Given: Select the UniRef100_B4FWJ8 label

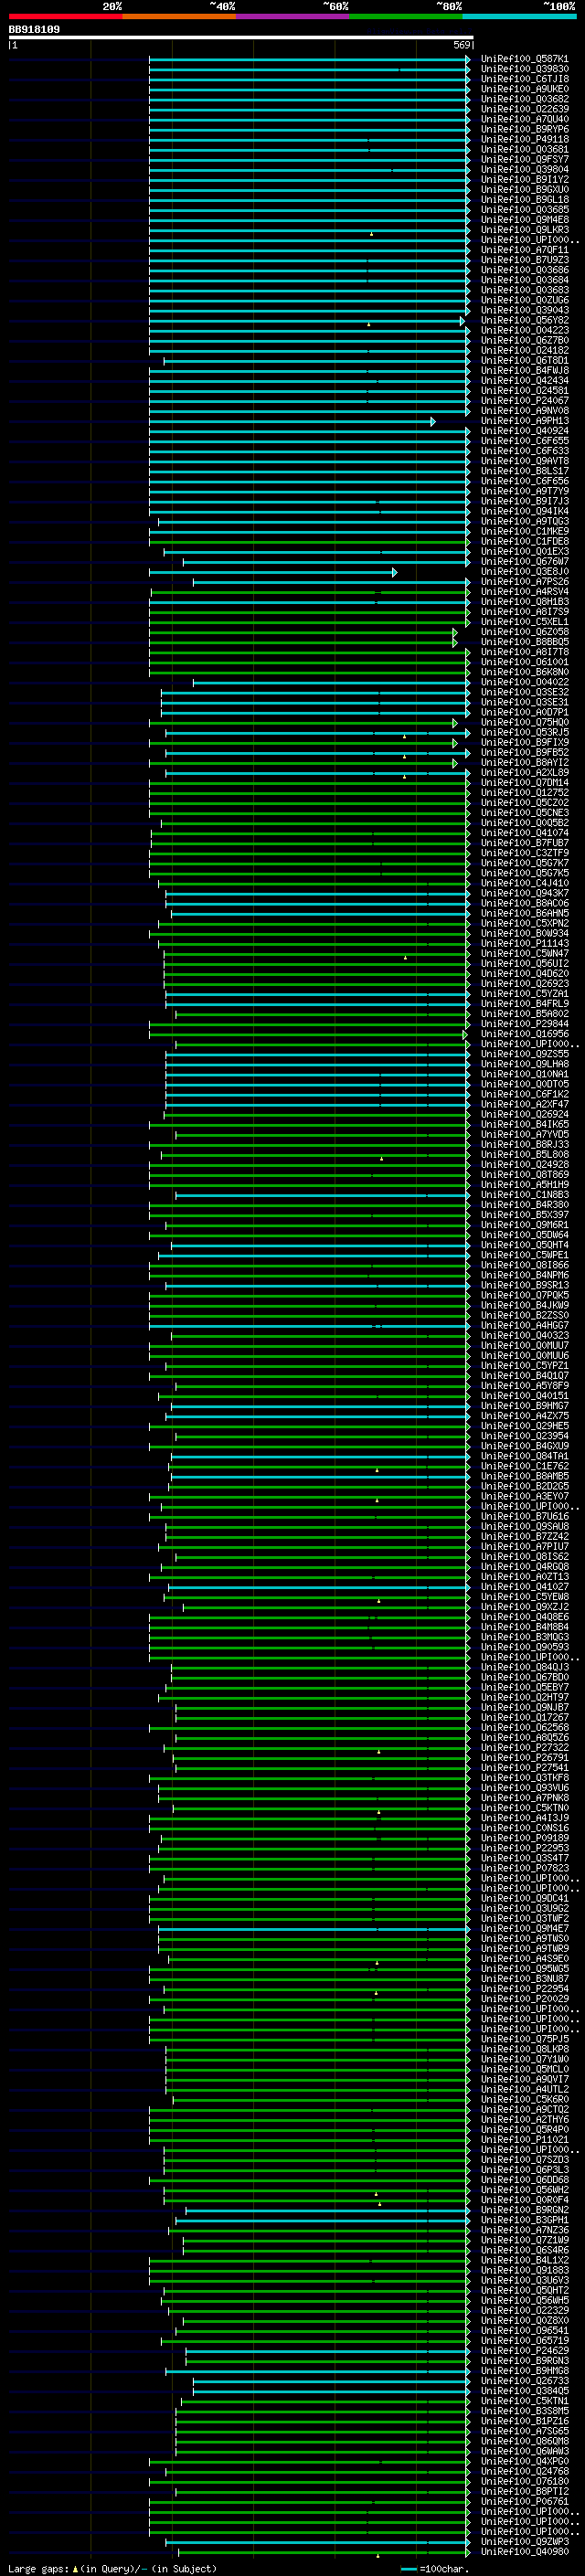Looking at the screenshot, I should [x=525, y=371].
